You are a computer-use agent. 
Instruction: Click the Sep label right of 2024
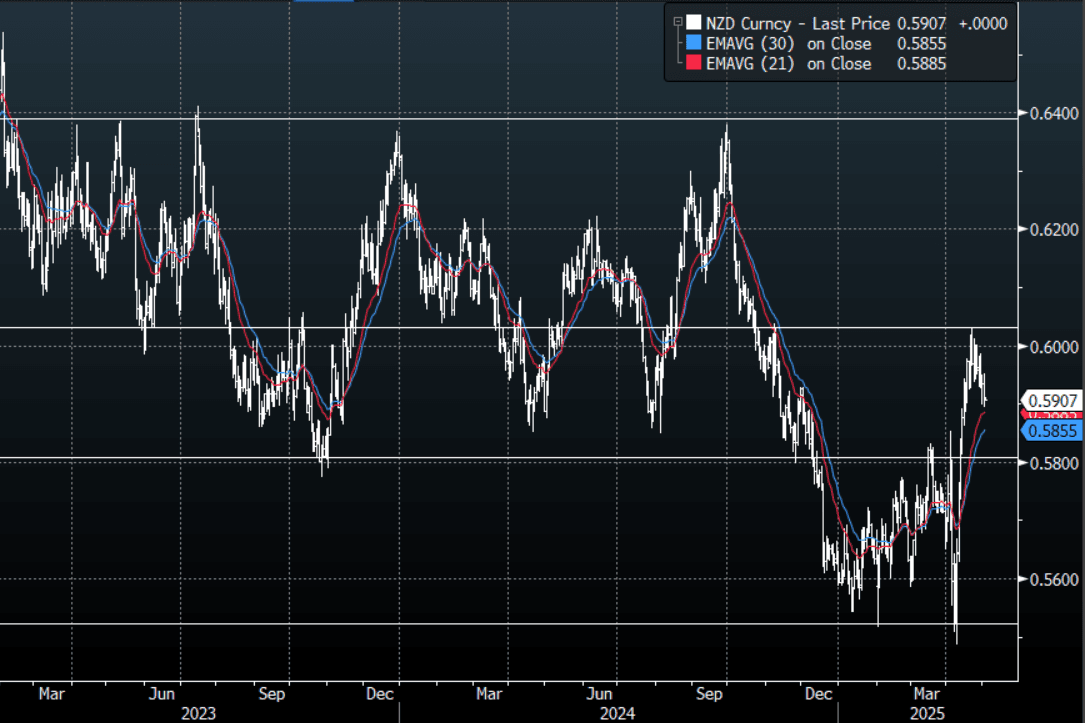(x=708, y=692)
